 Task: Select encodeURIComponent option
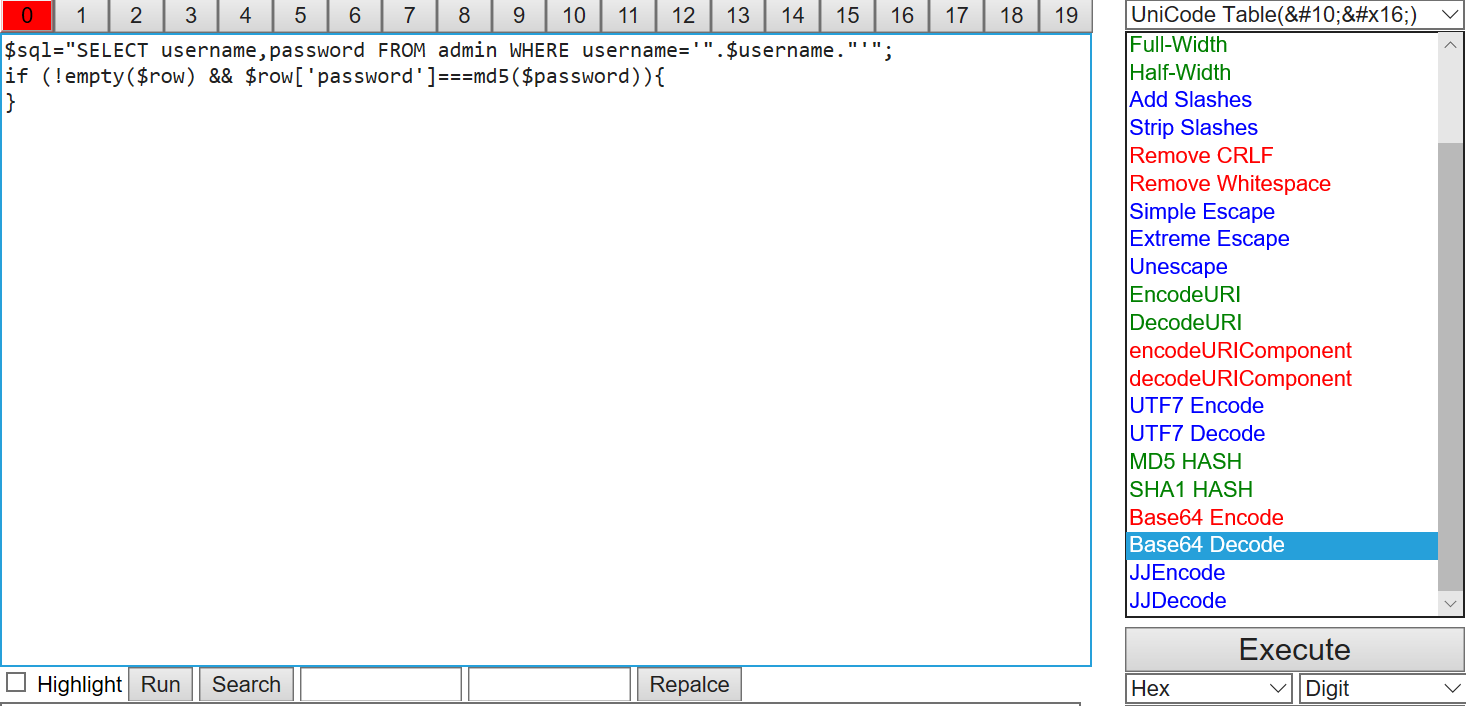[x=1282, y=351]
